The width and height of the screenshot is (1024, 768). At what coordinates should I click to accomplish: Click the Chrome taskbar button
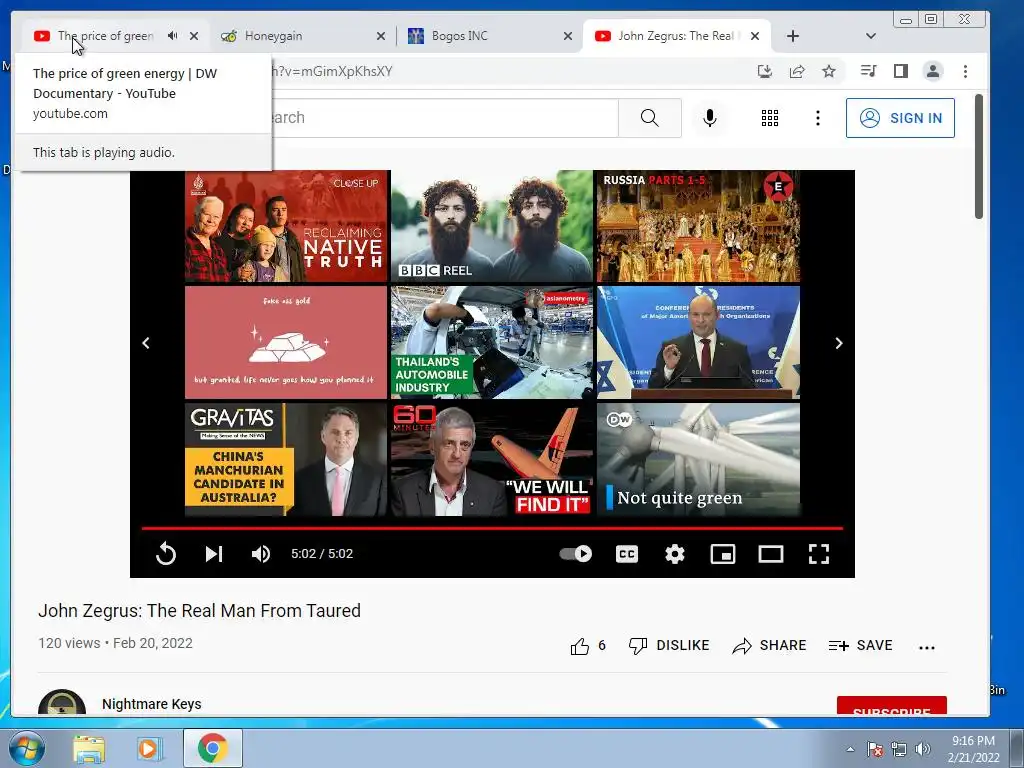coord(212,748)
